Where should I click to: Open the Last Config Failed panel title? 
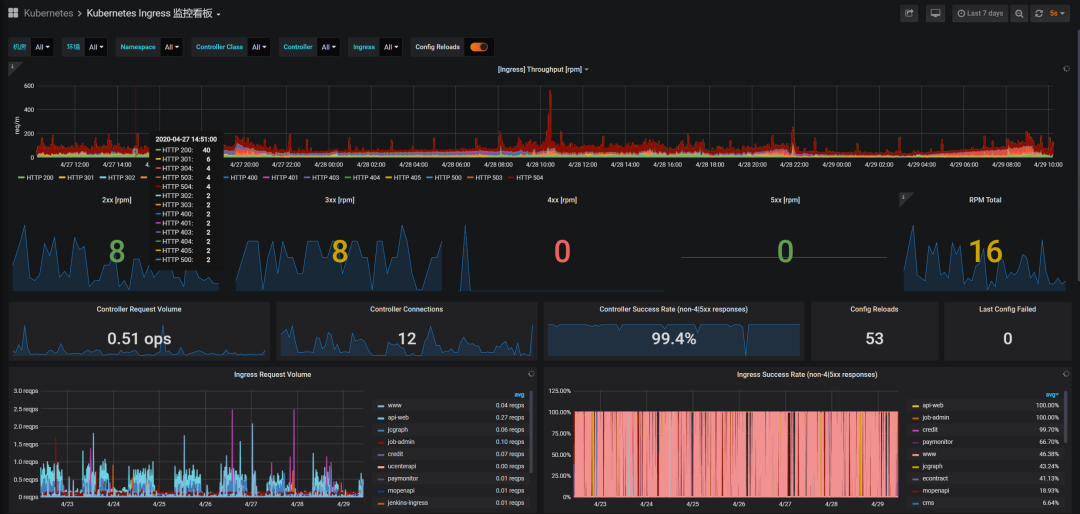[1008, 309]
